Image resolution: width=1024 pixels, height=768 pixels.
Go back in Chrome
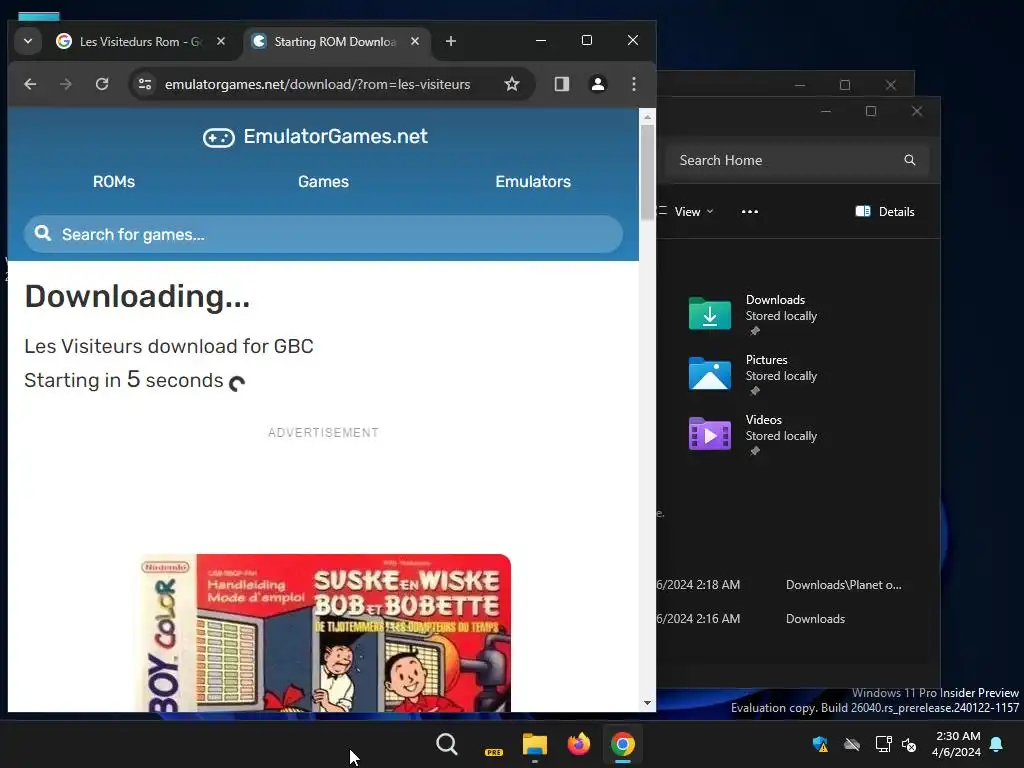[x=30, y=84]
